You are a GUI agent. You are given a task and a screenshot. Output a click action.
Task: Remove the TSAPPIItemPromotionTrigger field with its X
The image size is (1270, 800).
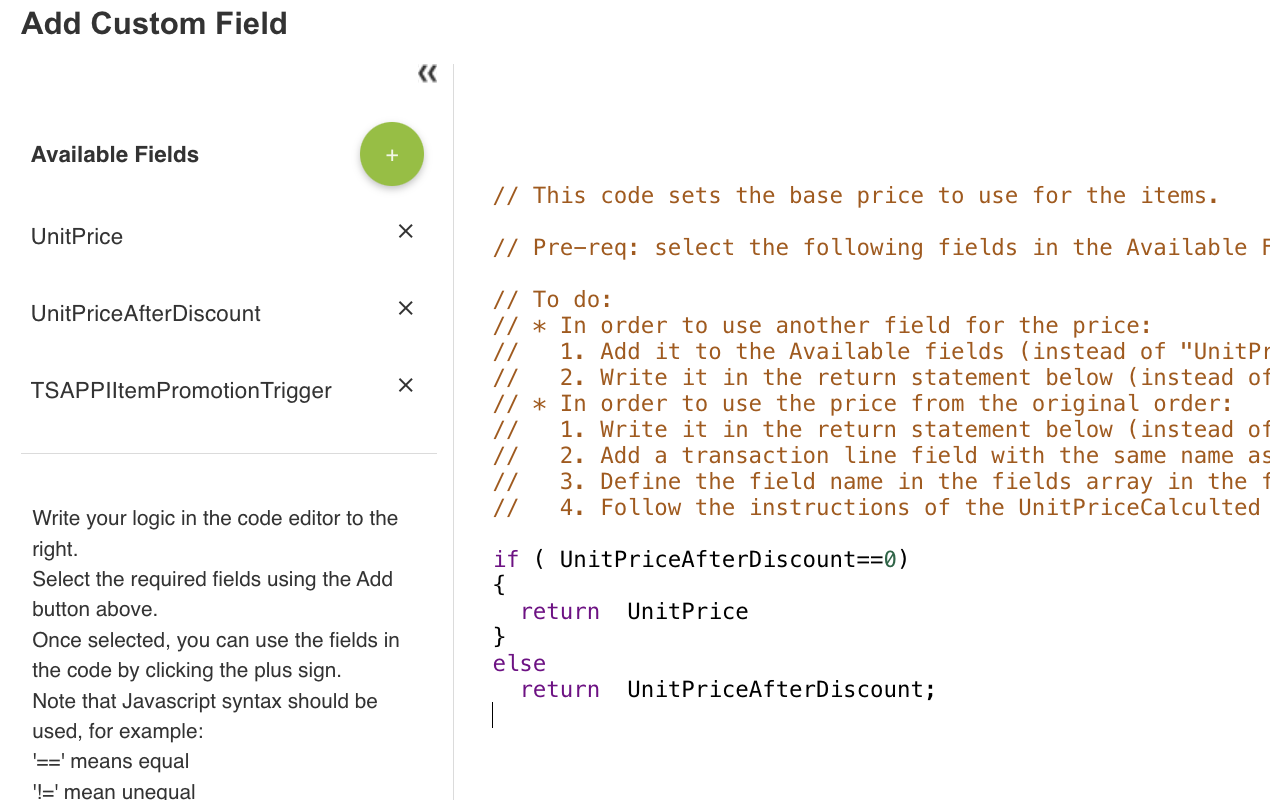coord(406,385)
